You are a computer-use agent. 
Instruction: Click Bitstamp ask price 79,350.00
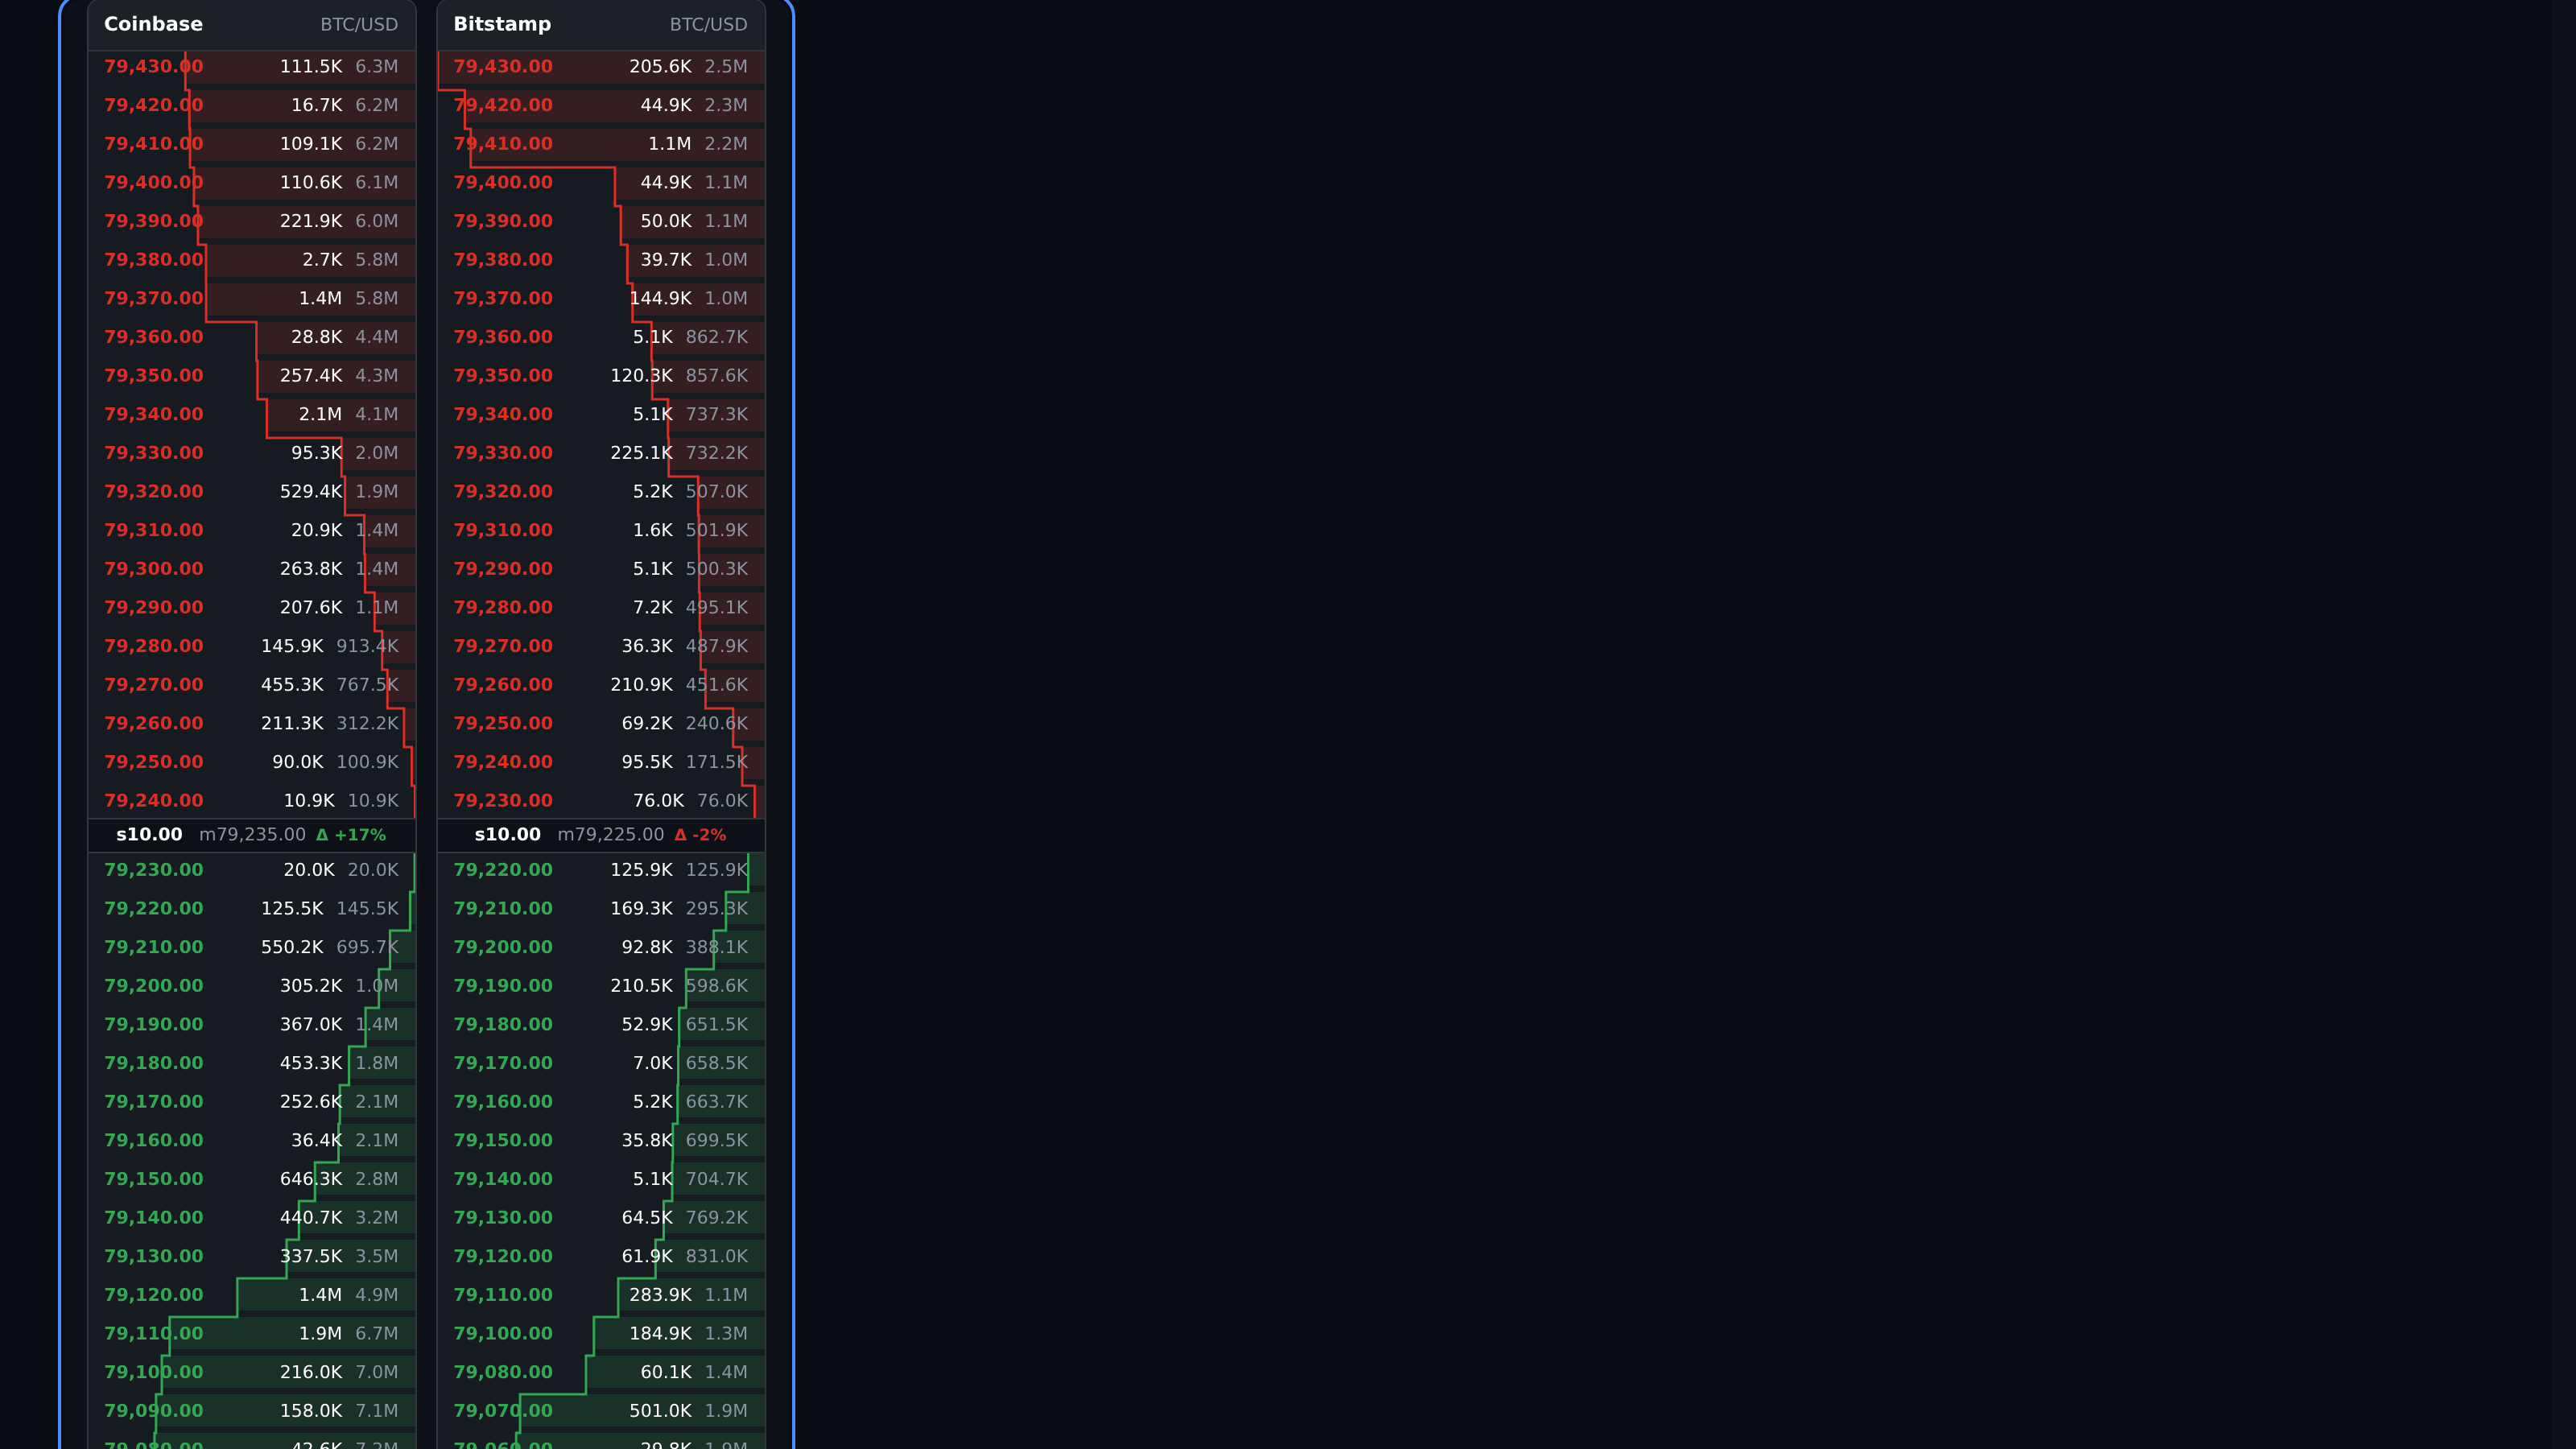[502, 375]
